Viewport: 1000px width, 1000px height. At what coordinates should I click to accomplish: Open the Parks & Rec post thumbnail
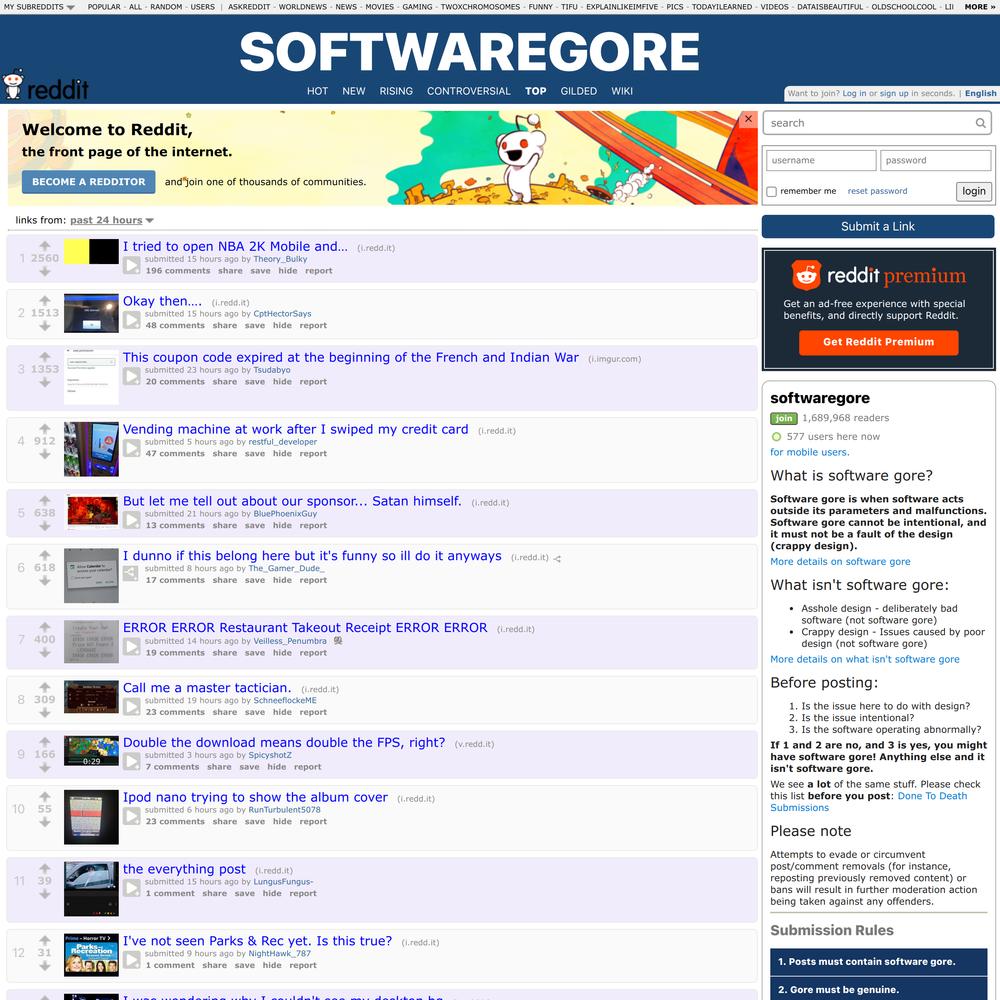click(91, 955)
